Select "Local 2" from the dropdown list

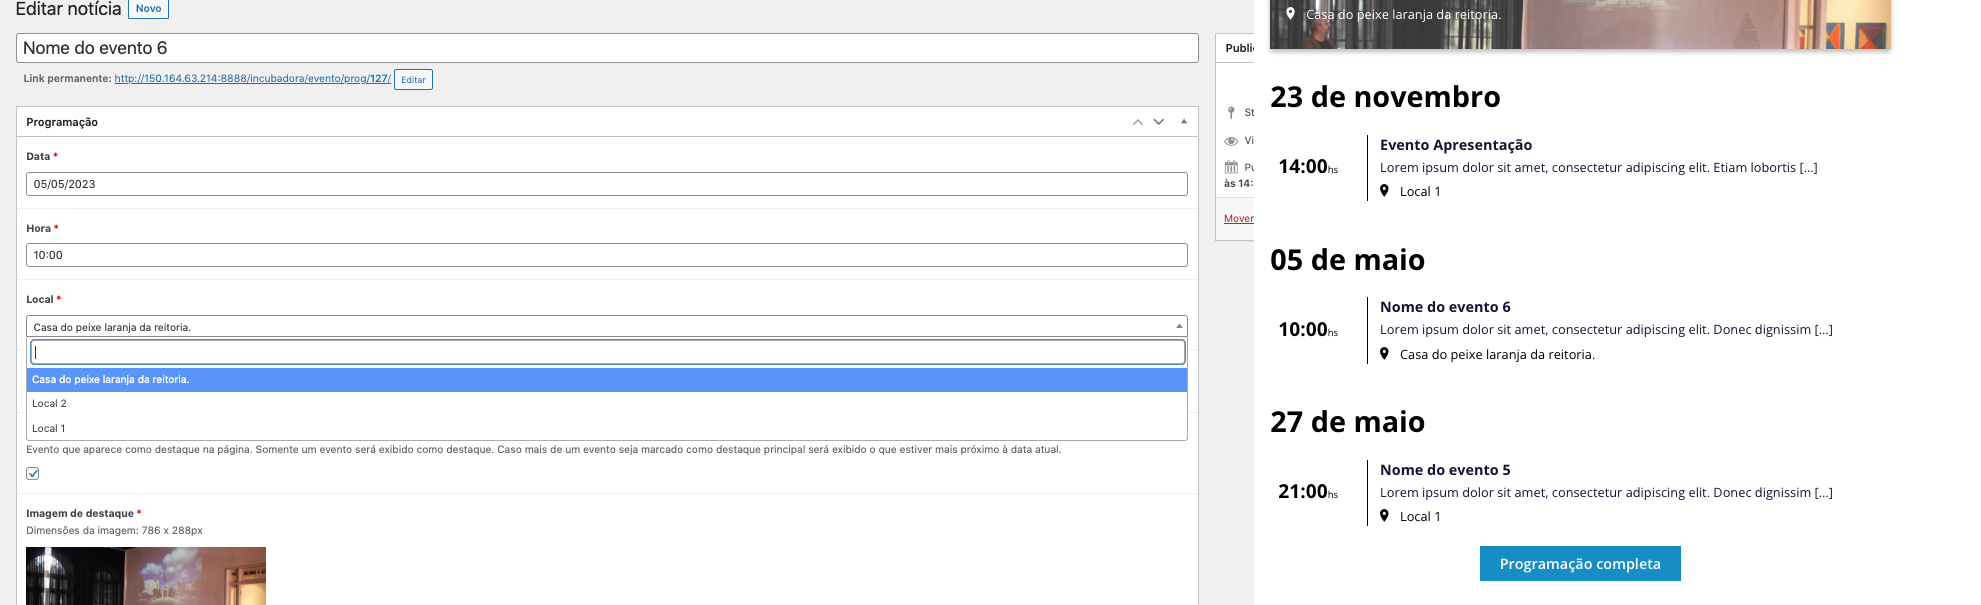pos(50,404)
